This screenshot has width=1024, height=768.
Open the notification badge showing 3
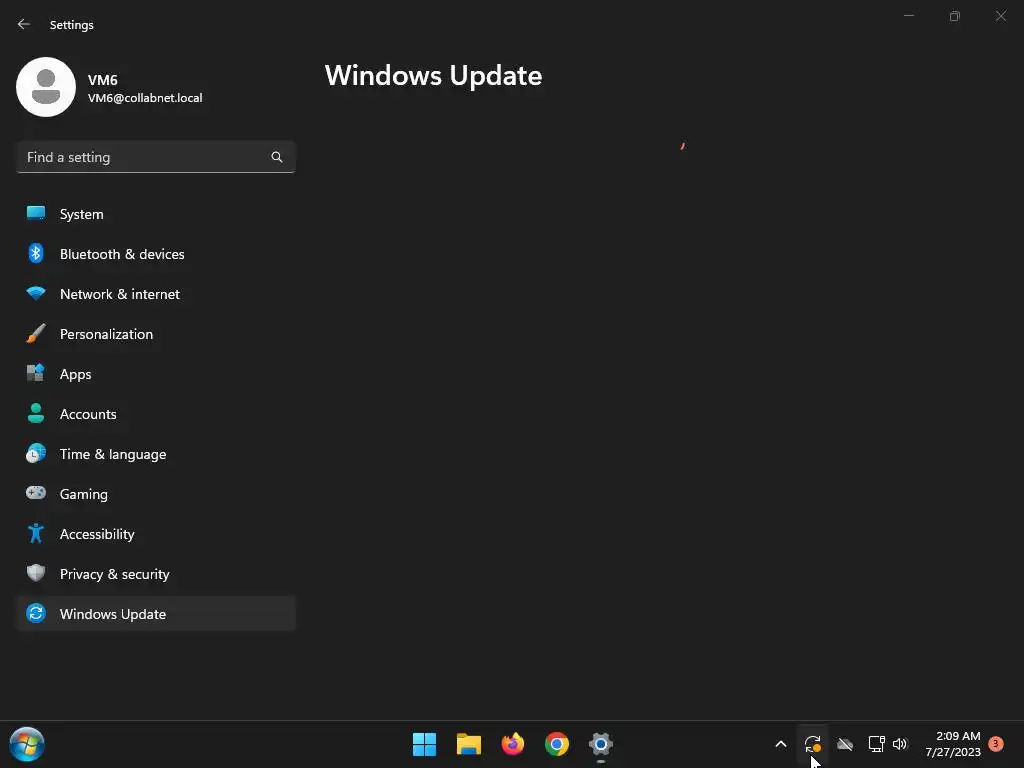(x=996, y=744)
